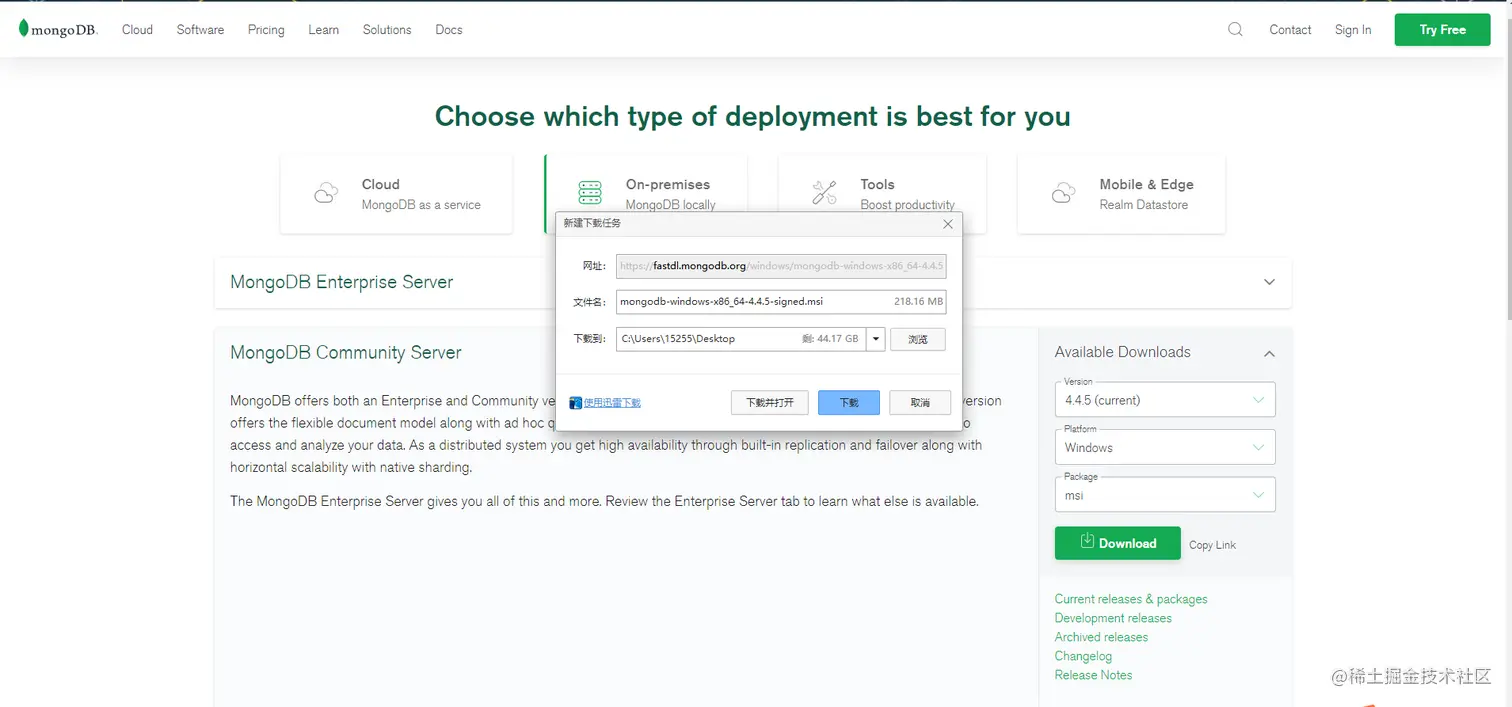Close the new download task dialog

(948, 223)
